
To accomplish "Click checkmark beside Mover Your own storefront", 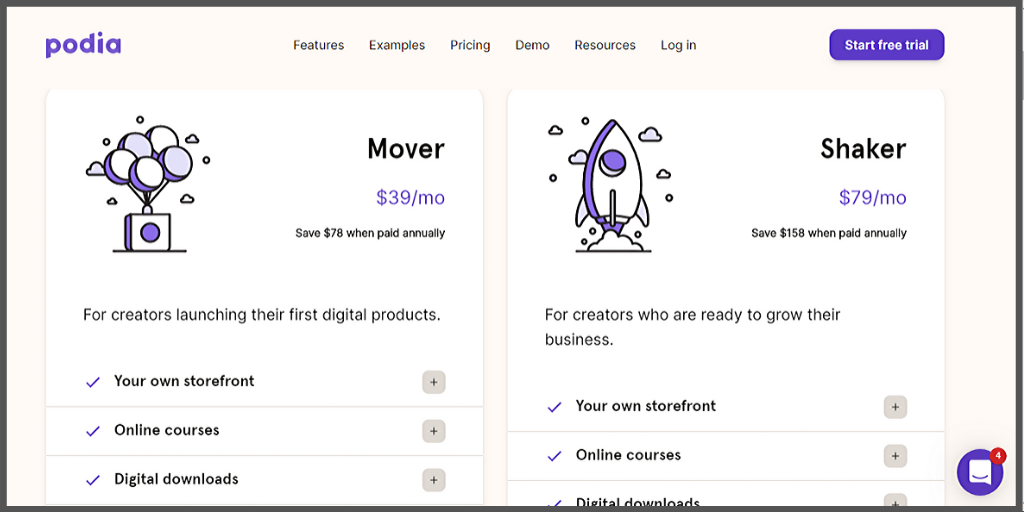I will coord(93,382).
